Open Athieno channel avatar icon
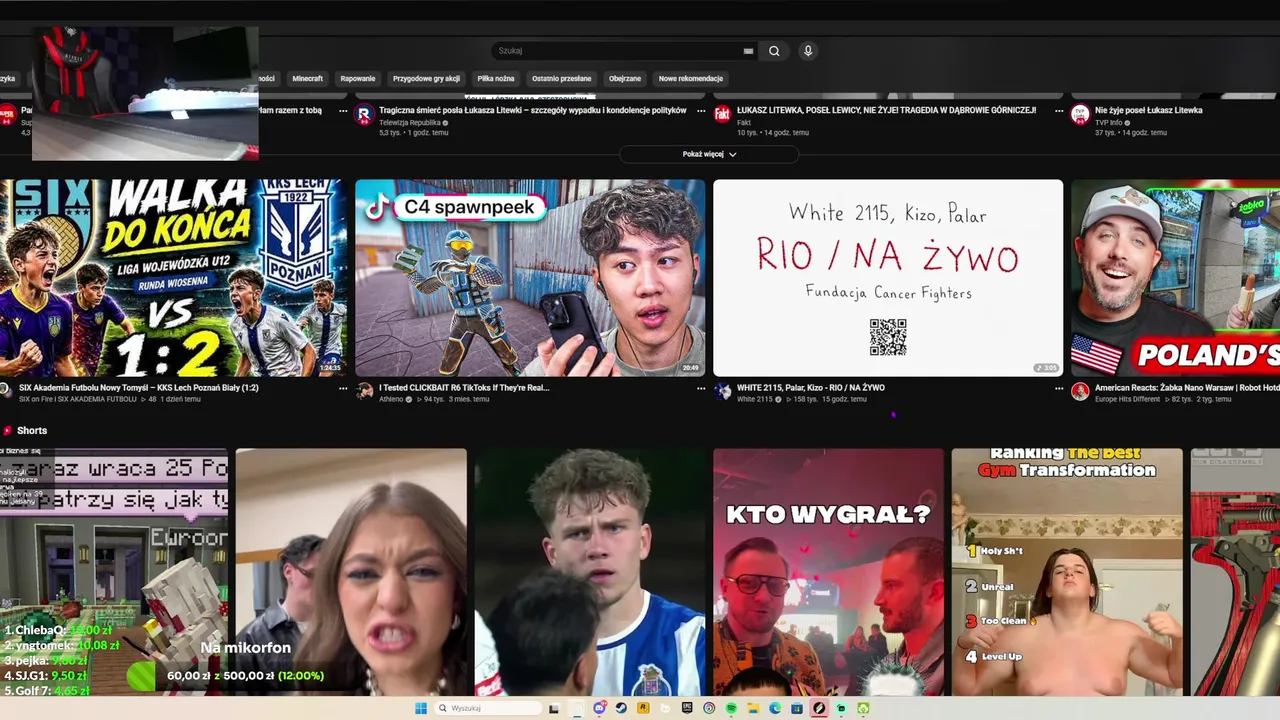This screenshot has width=1280, height=720. click(364, 391)
